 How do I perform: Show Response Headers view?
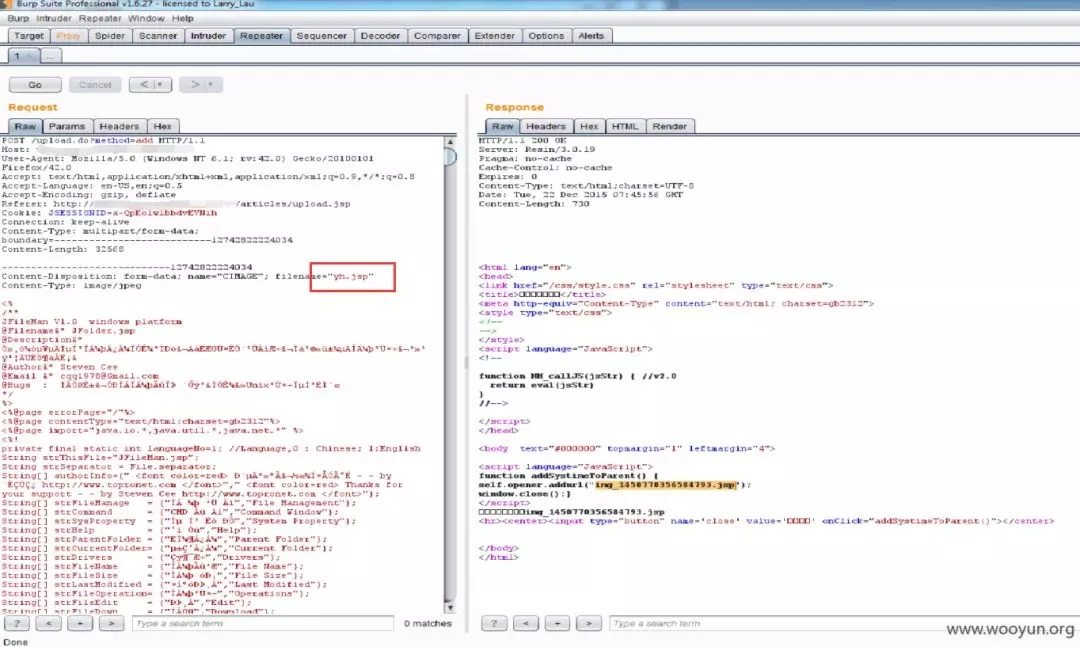click(546, 126)
